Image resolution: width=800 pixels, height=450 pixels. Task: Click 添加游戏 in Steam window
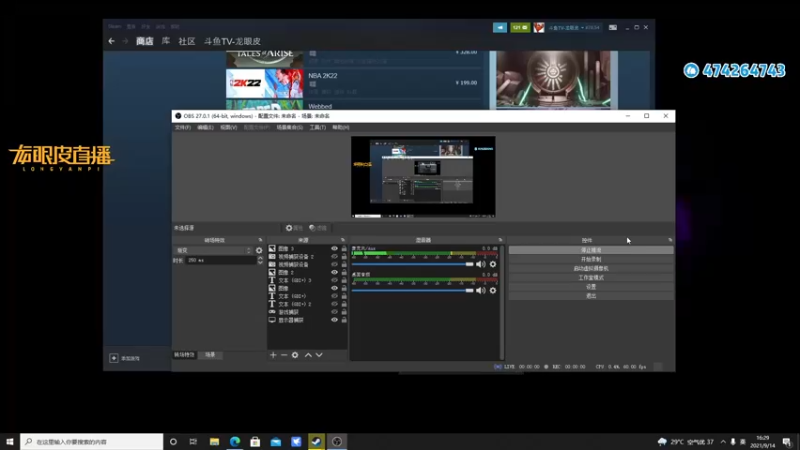click(125, 358)
